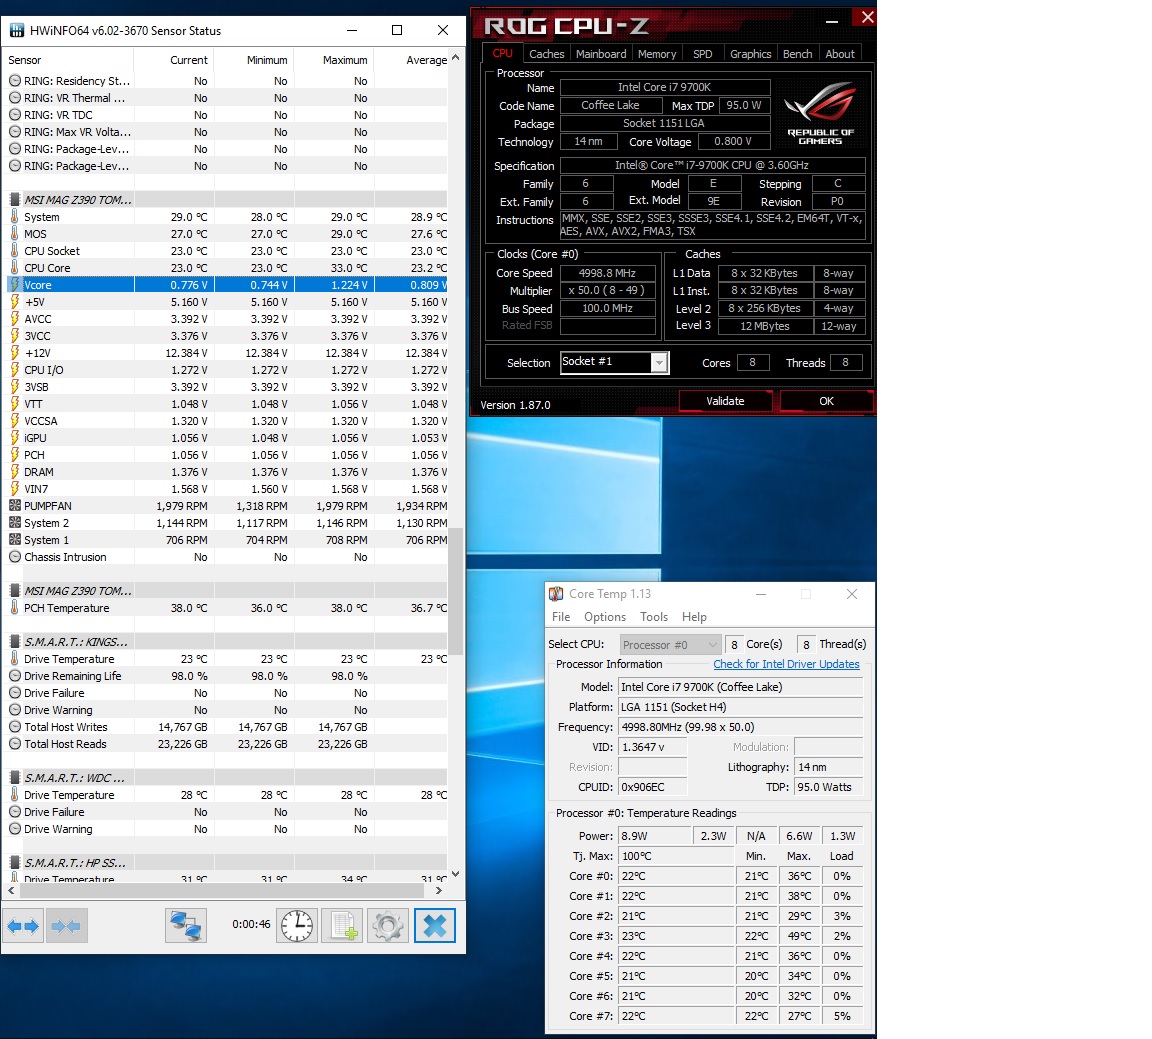Screen dimensions: 1152x1039
Task: Click HWiNFO vertical scrollbar thumb
Action: tap(456, 591)
